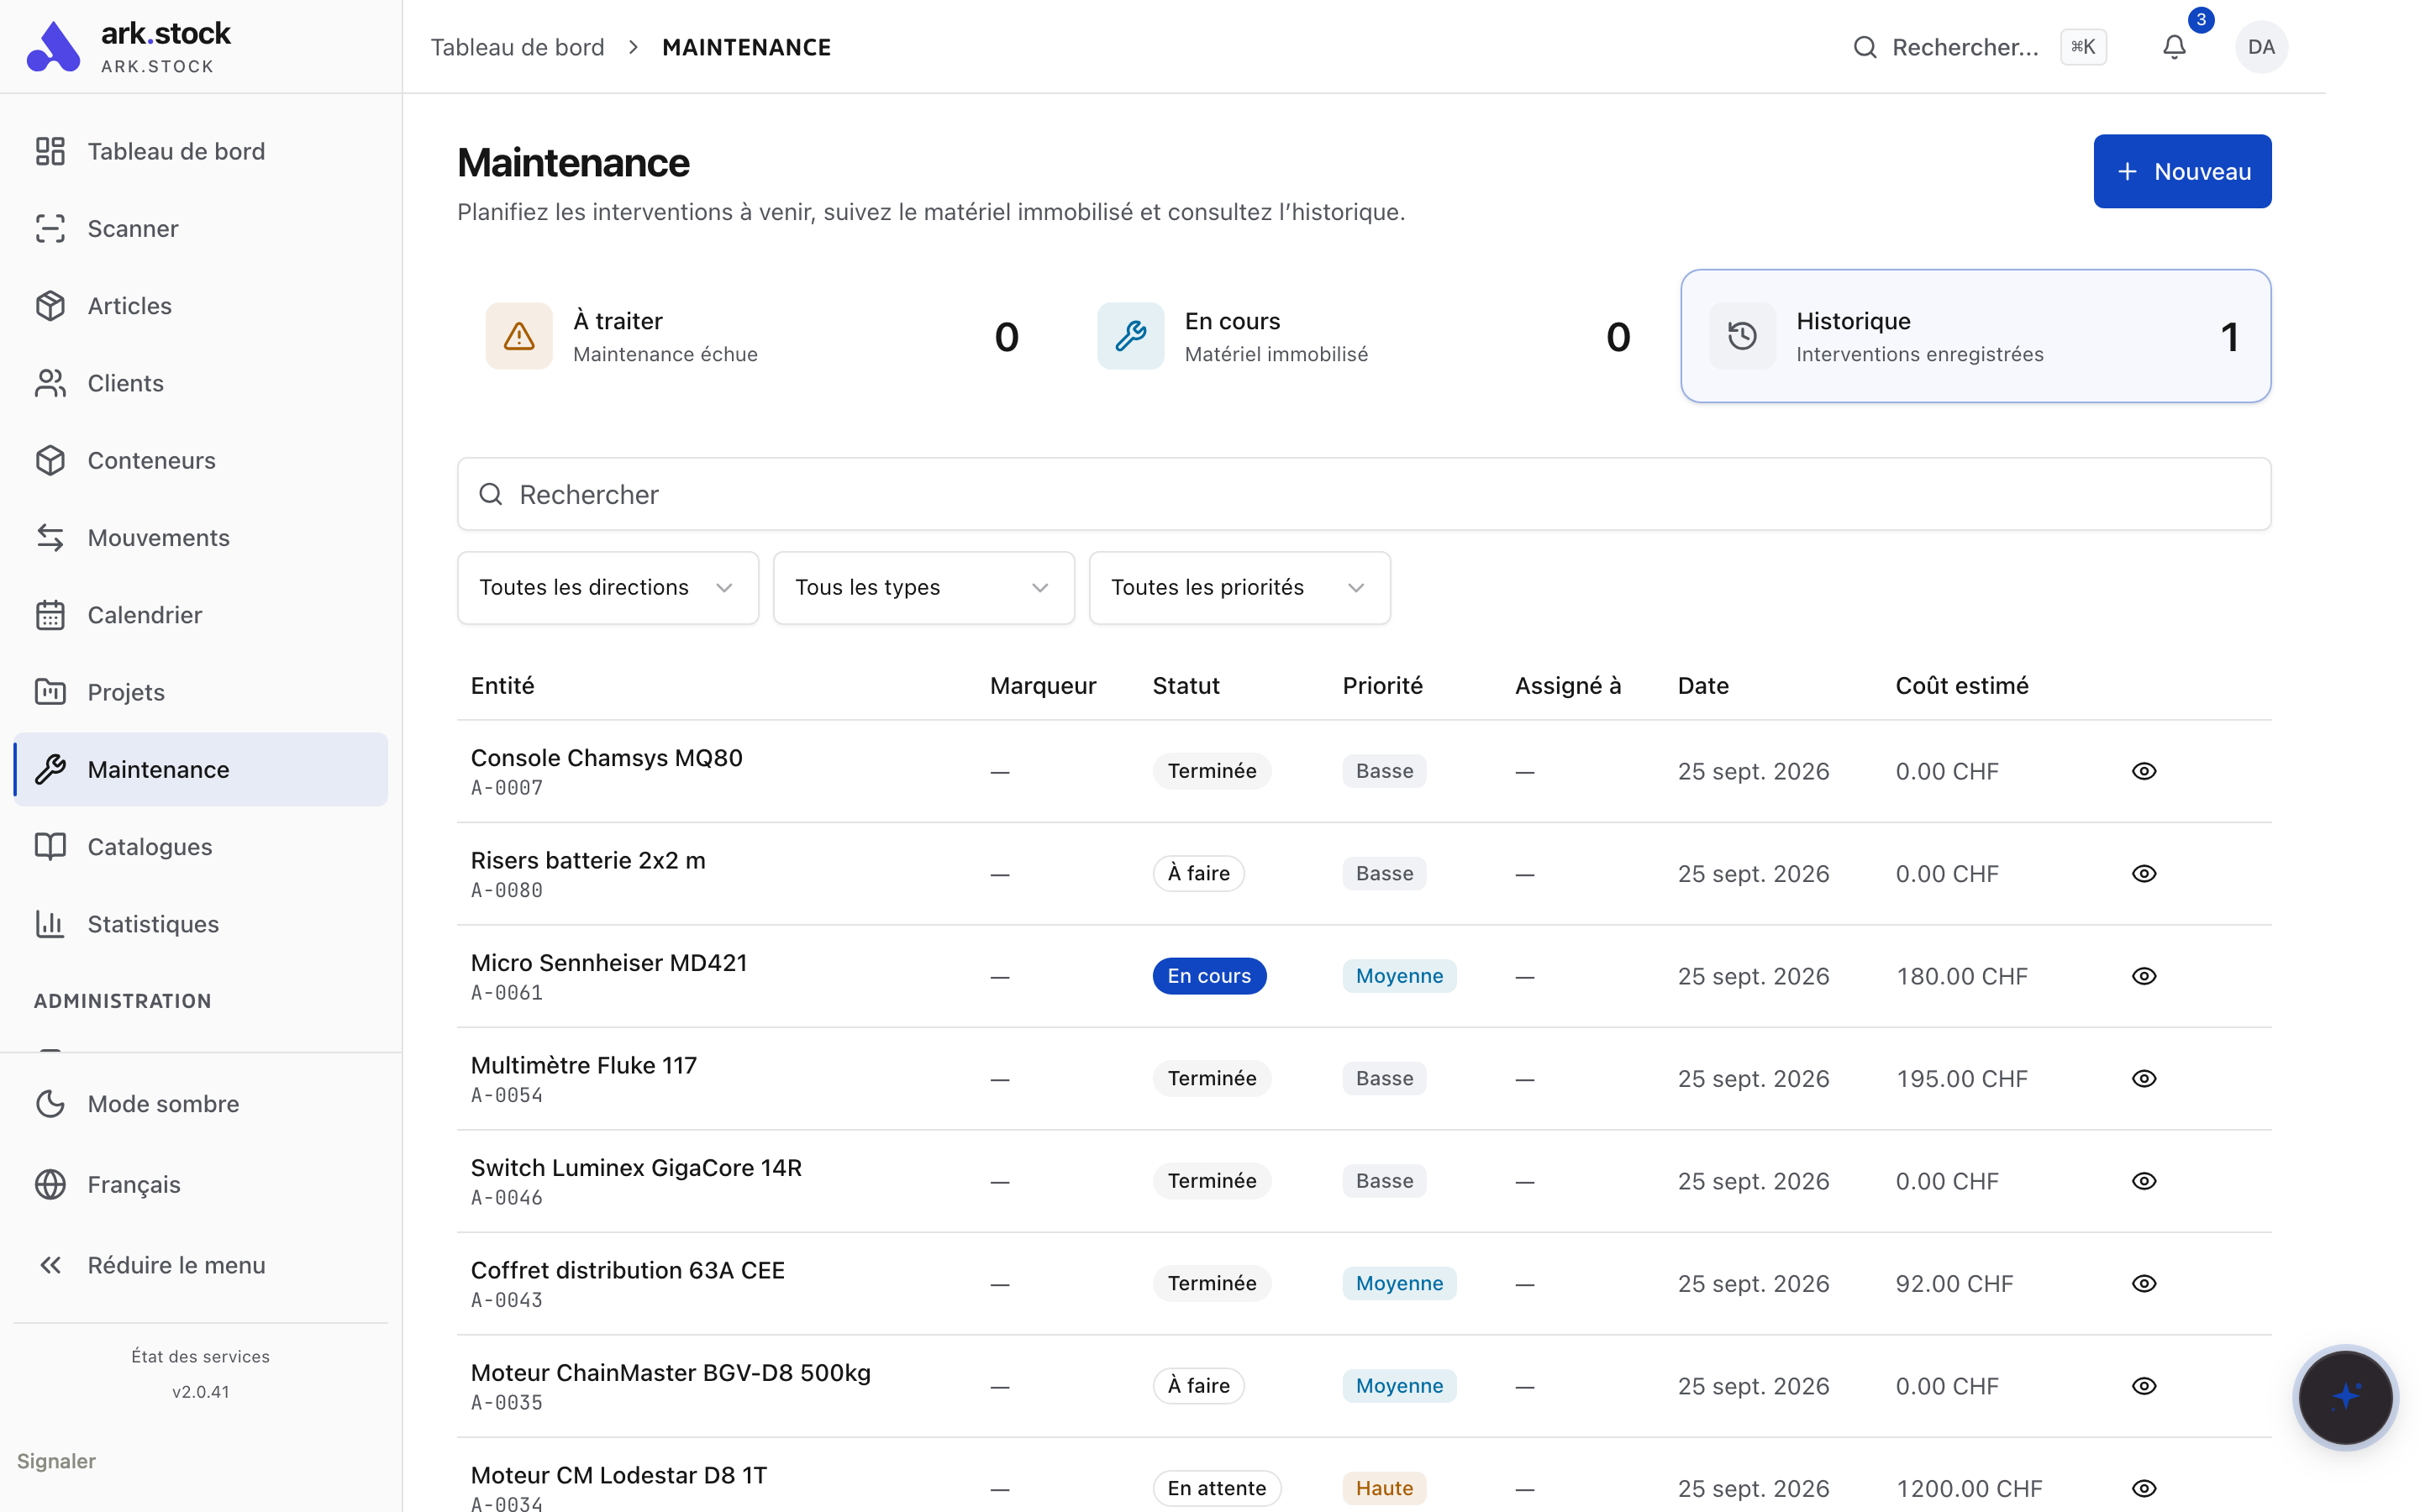View details of Risers batterie 2x2 m
Image resolution: width=2420 pixels, height=1512 pixels.
tap(2143, 873)
